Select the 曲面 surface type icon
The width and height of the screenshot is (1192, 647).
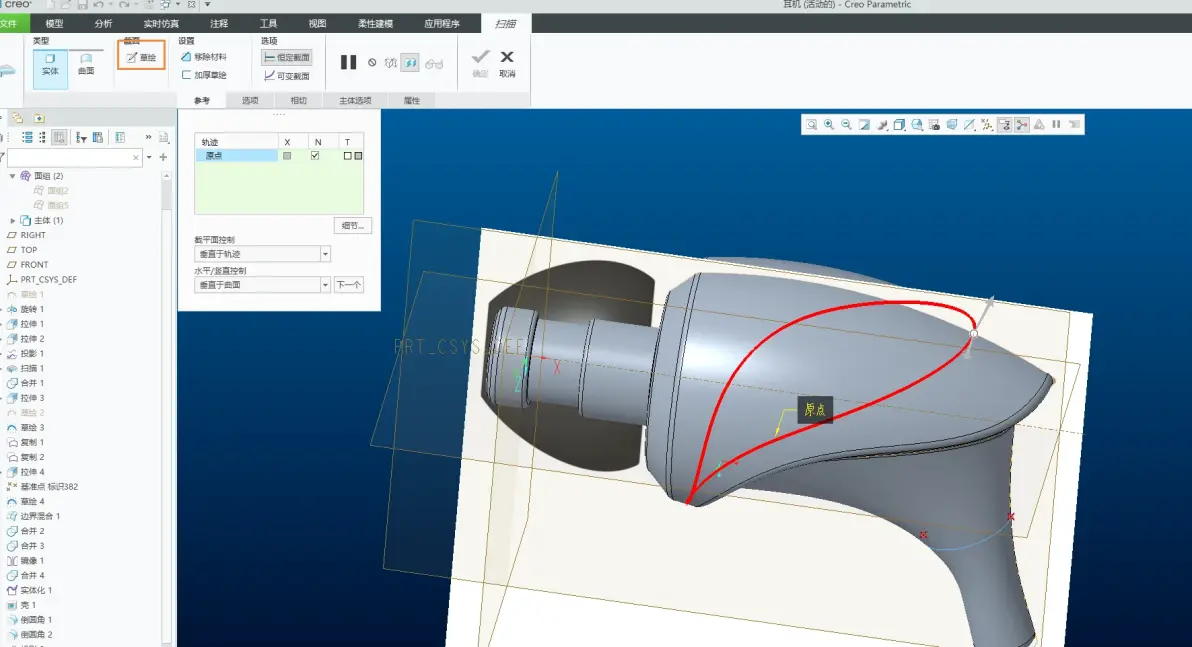pos(86,65)
